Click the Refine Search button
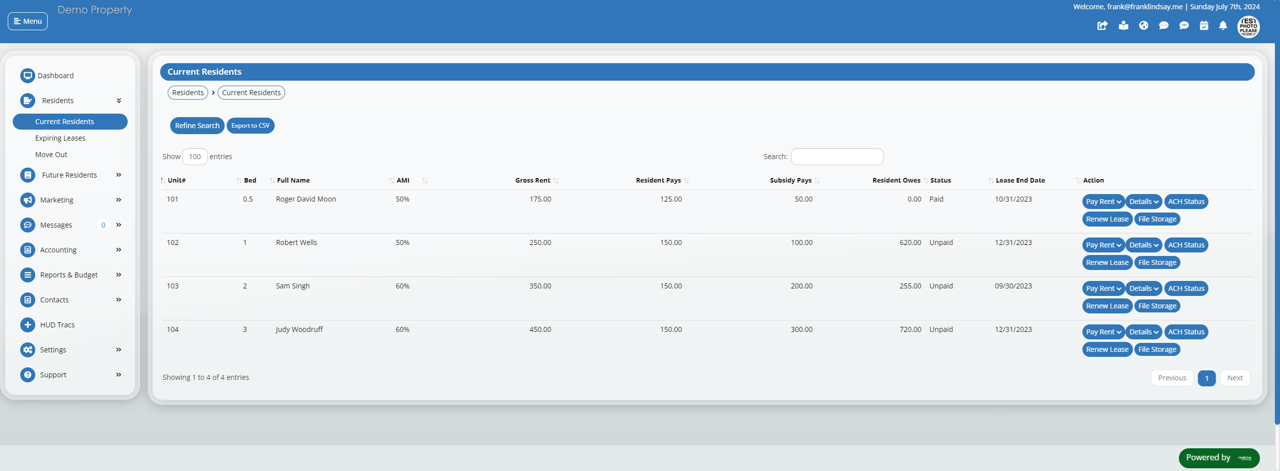 [x=197, y=126]
